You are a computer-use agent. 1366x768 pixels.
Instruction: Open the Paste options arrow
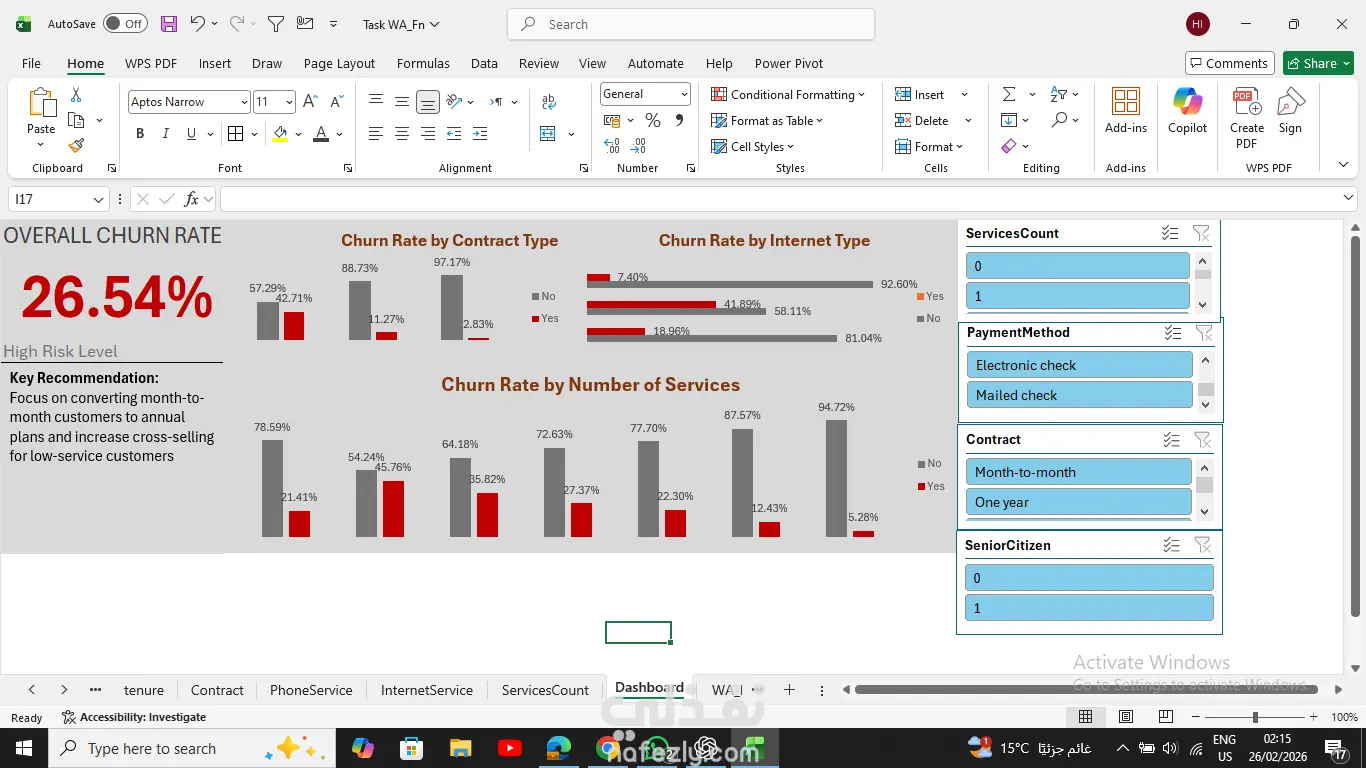click(x=41, y=146)
